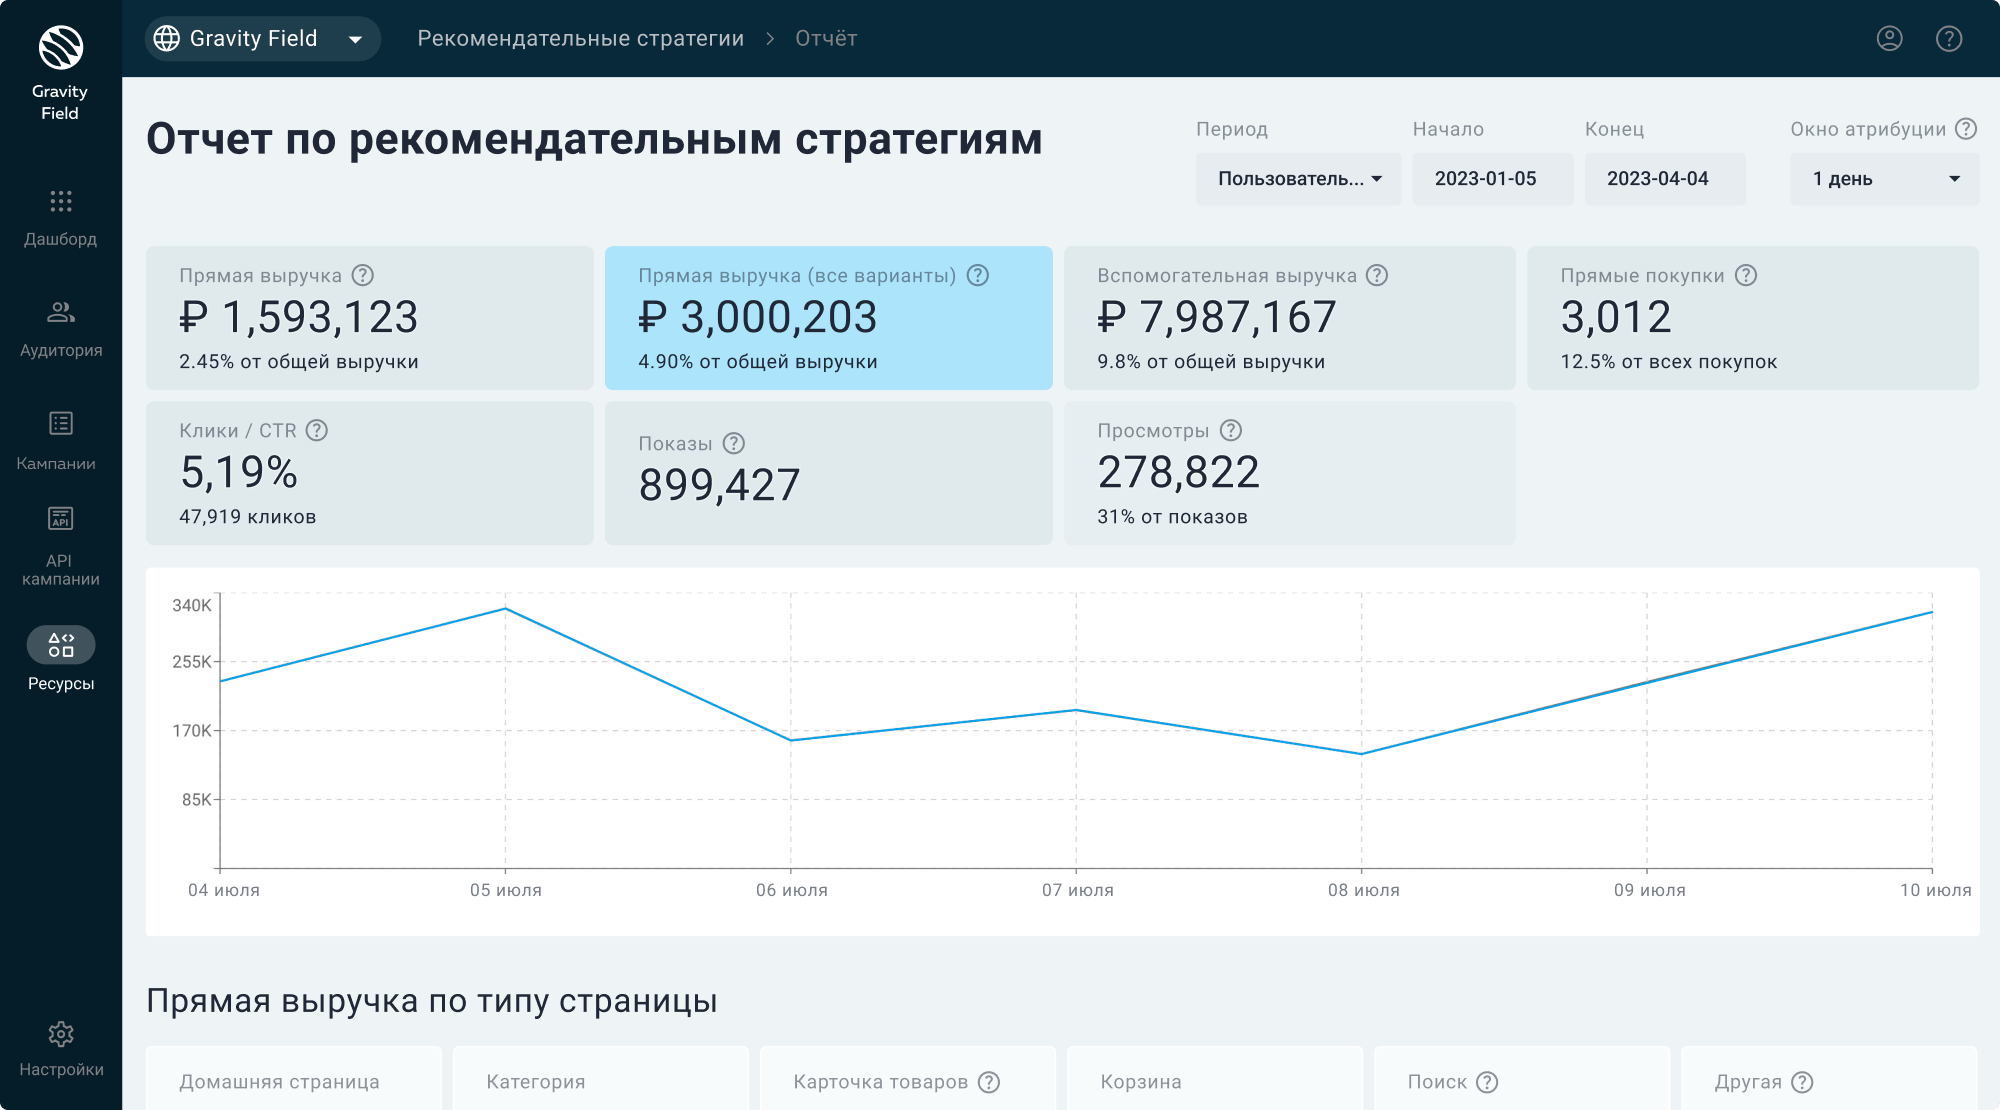This screenshot has height=1110, width=2000.
Task: Select the Ресурсы sidebar icon
Action: tap(61, 645)
